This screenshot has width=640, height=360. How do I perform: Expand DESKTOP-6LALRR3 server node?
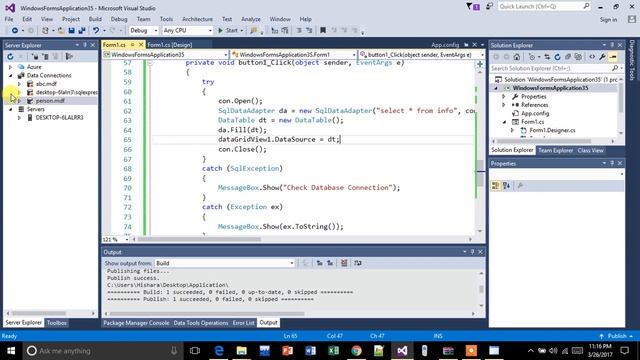coord(19,118)
